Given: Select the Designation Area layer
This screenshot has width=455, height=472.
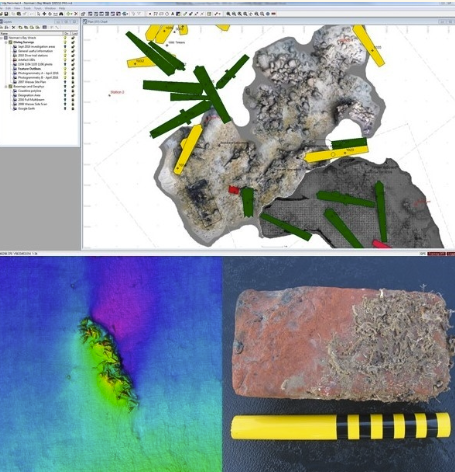Looking at the screenshot, I should coord(29,95).
